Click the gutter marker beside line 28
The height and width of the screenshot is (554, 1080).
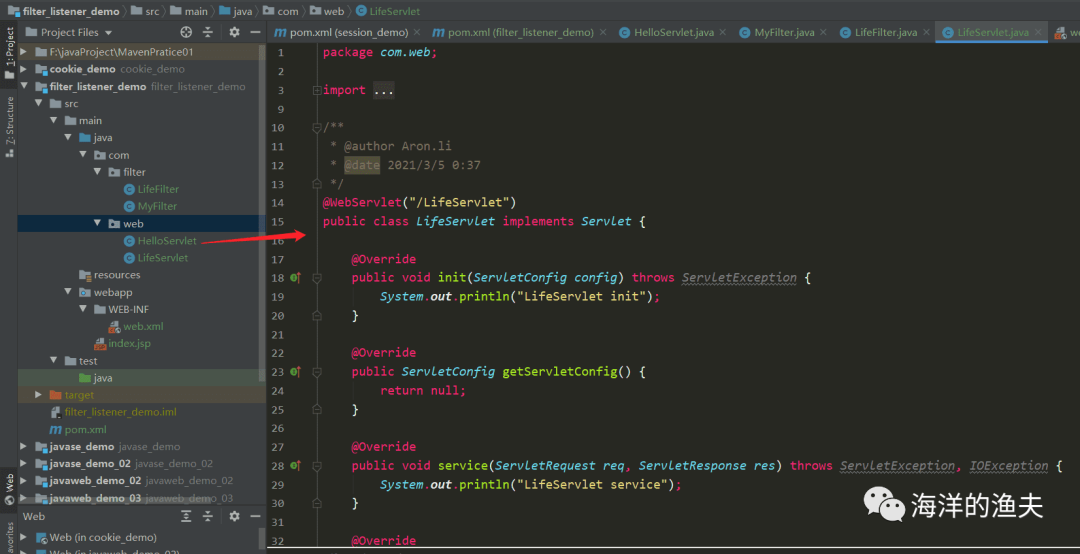click(x=295, y=466)
